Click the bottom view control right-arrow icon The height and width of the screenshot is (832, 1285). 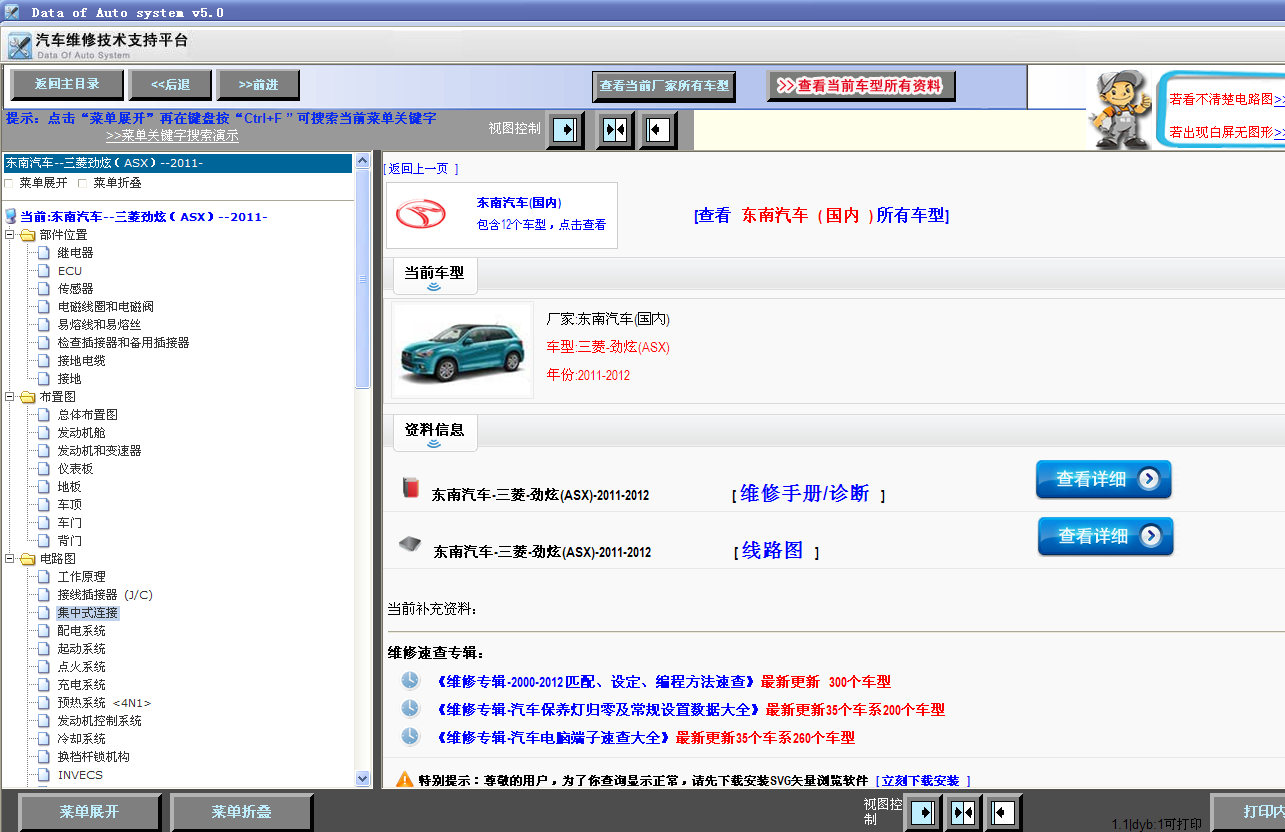pos(923,812)
